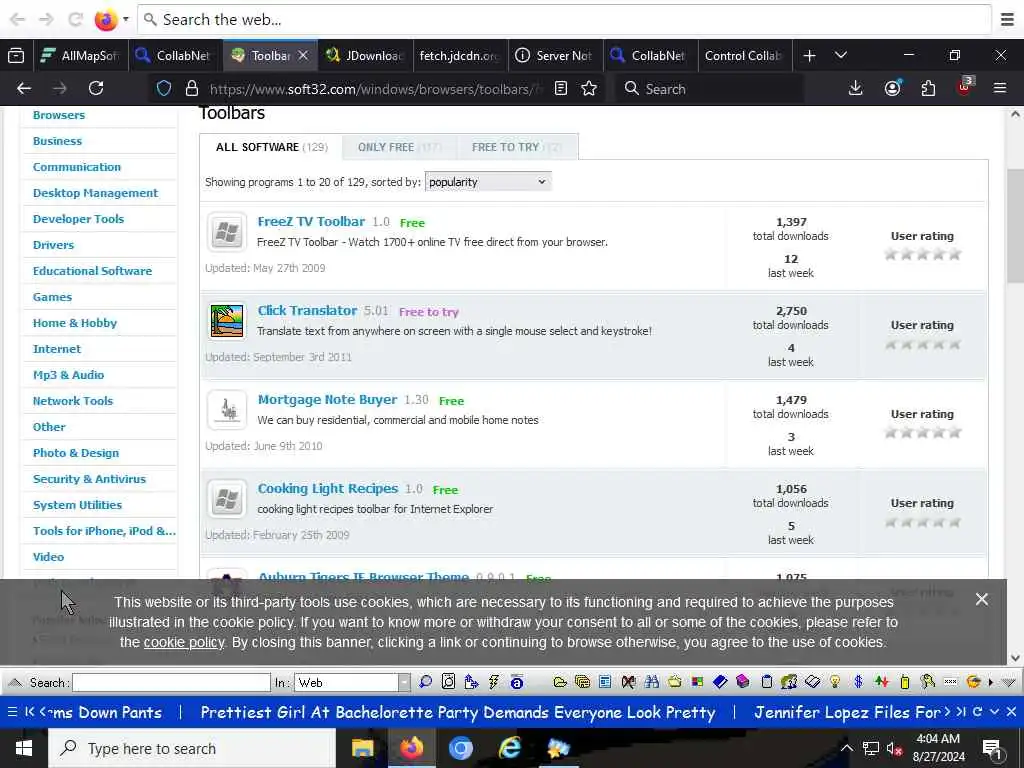The width and height of the screenshot is (1024, 768).
Task: Open the Firefox hamburger application menu
Action: coord(1000,88)
